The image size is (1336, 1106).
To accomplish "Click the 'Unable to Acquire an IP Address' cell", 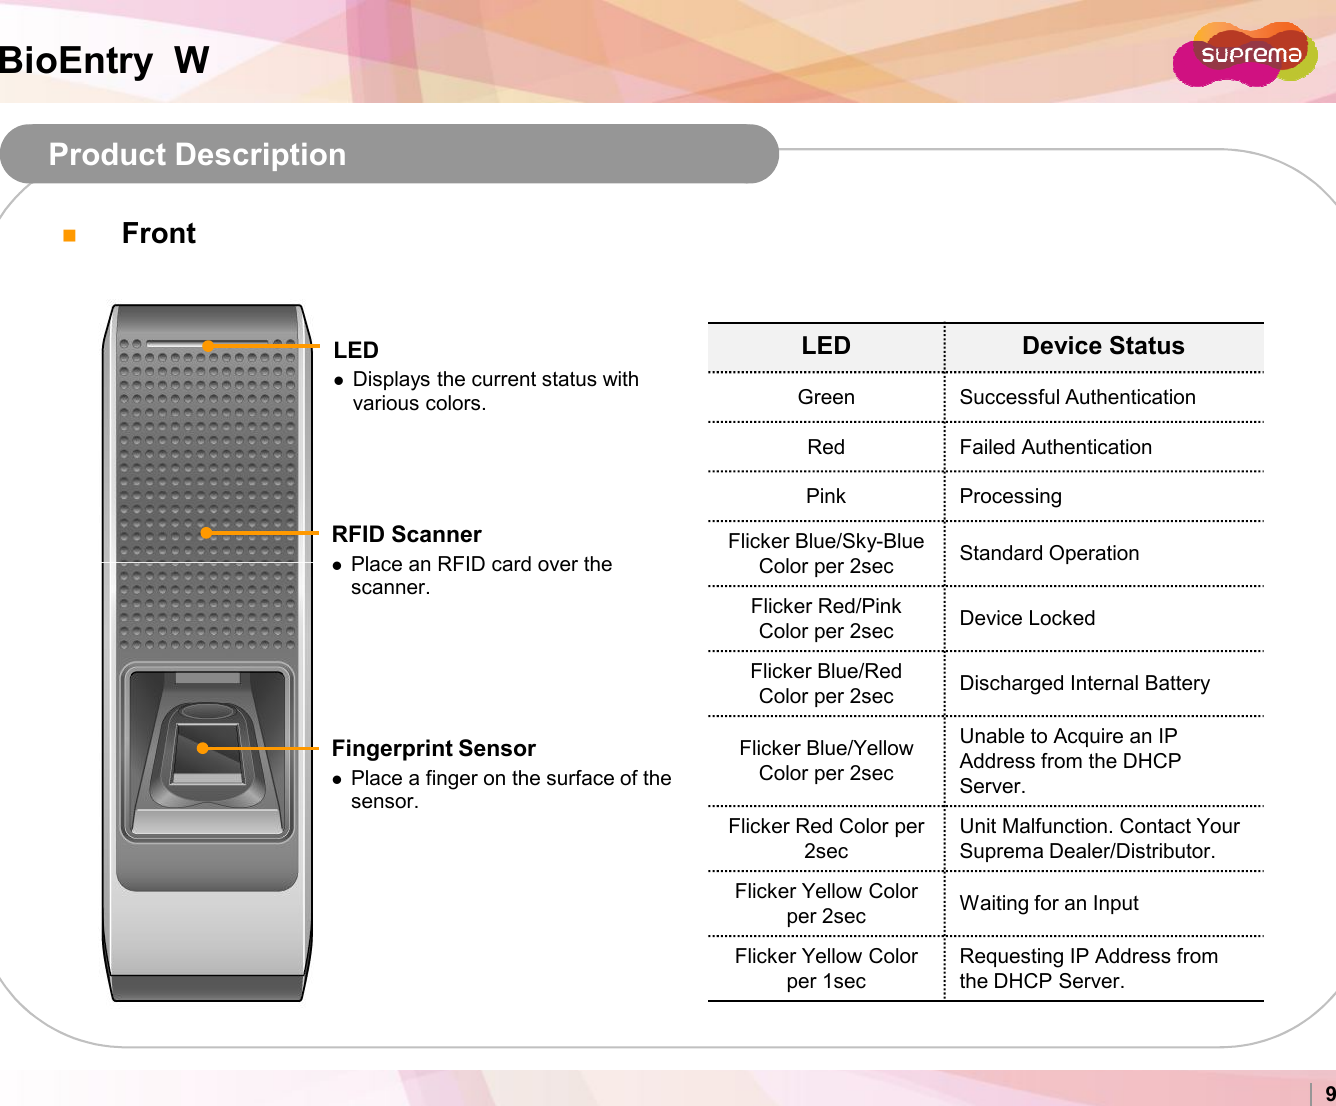I will (x=1104, y=760).
